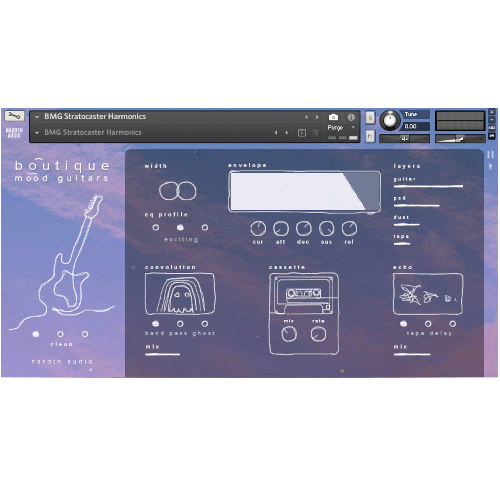Click the previous snapshot arrow, second row
Screen dimensions: 500x500
[x=276, y=133]
